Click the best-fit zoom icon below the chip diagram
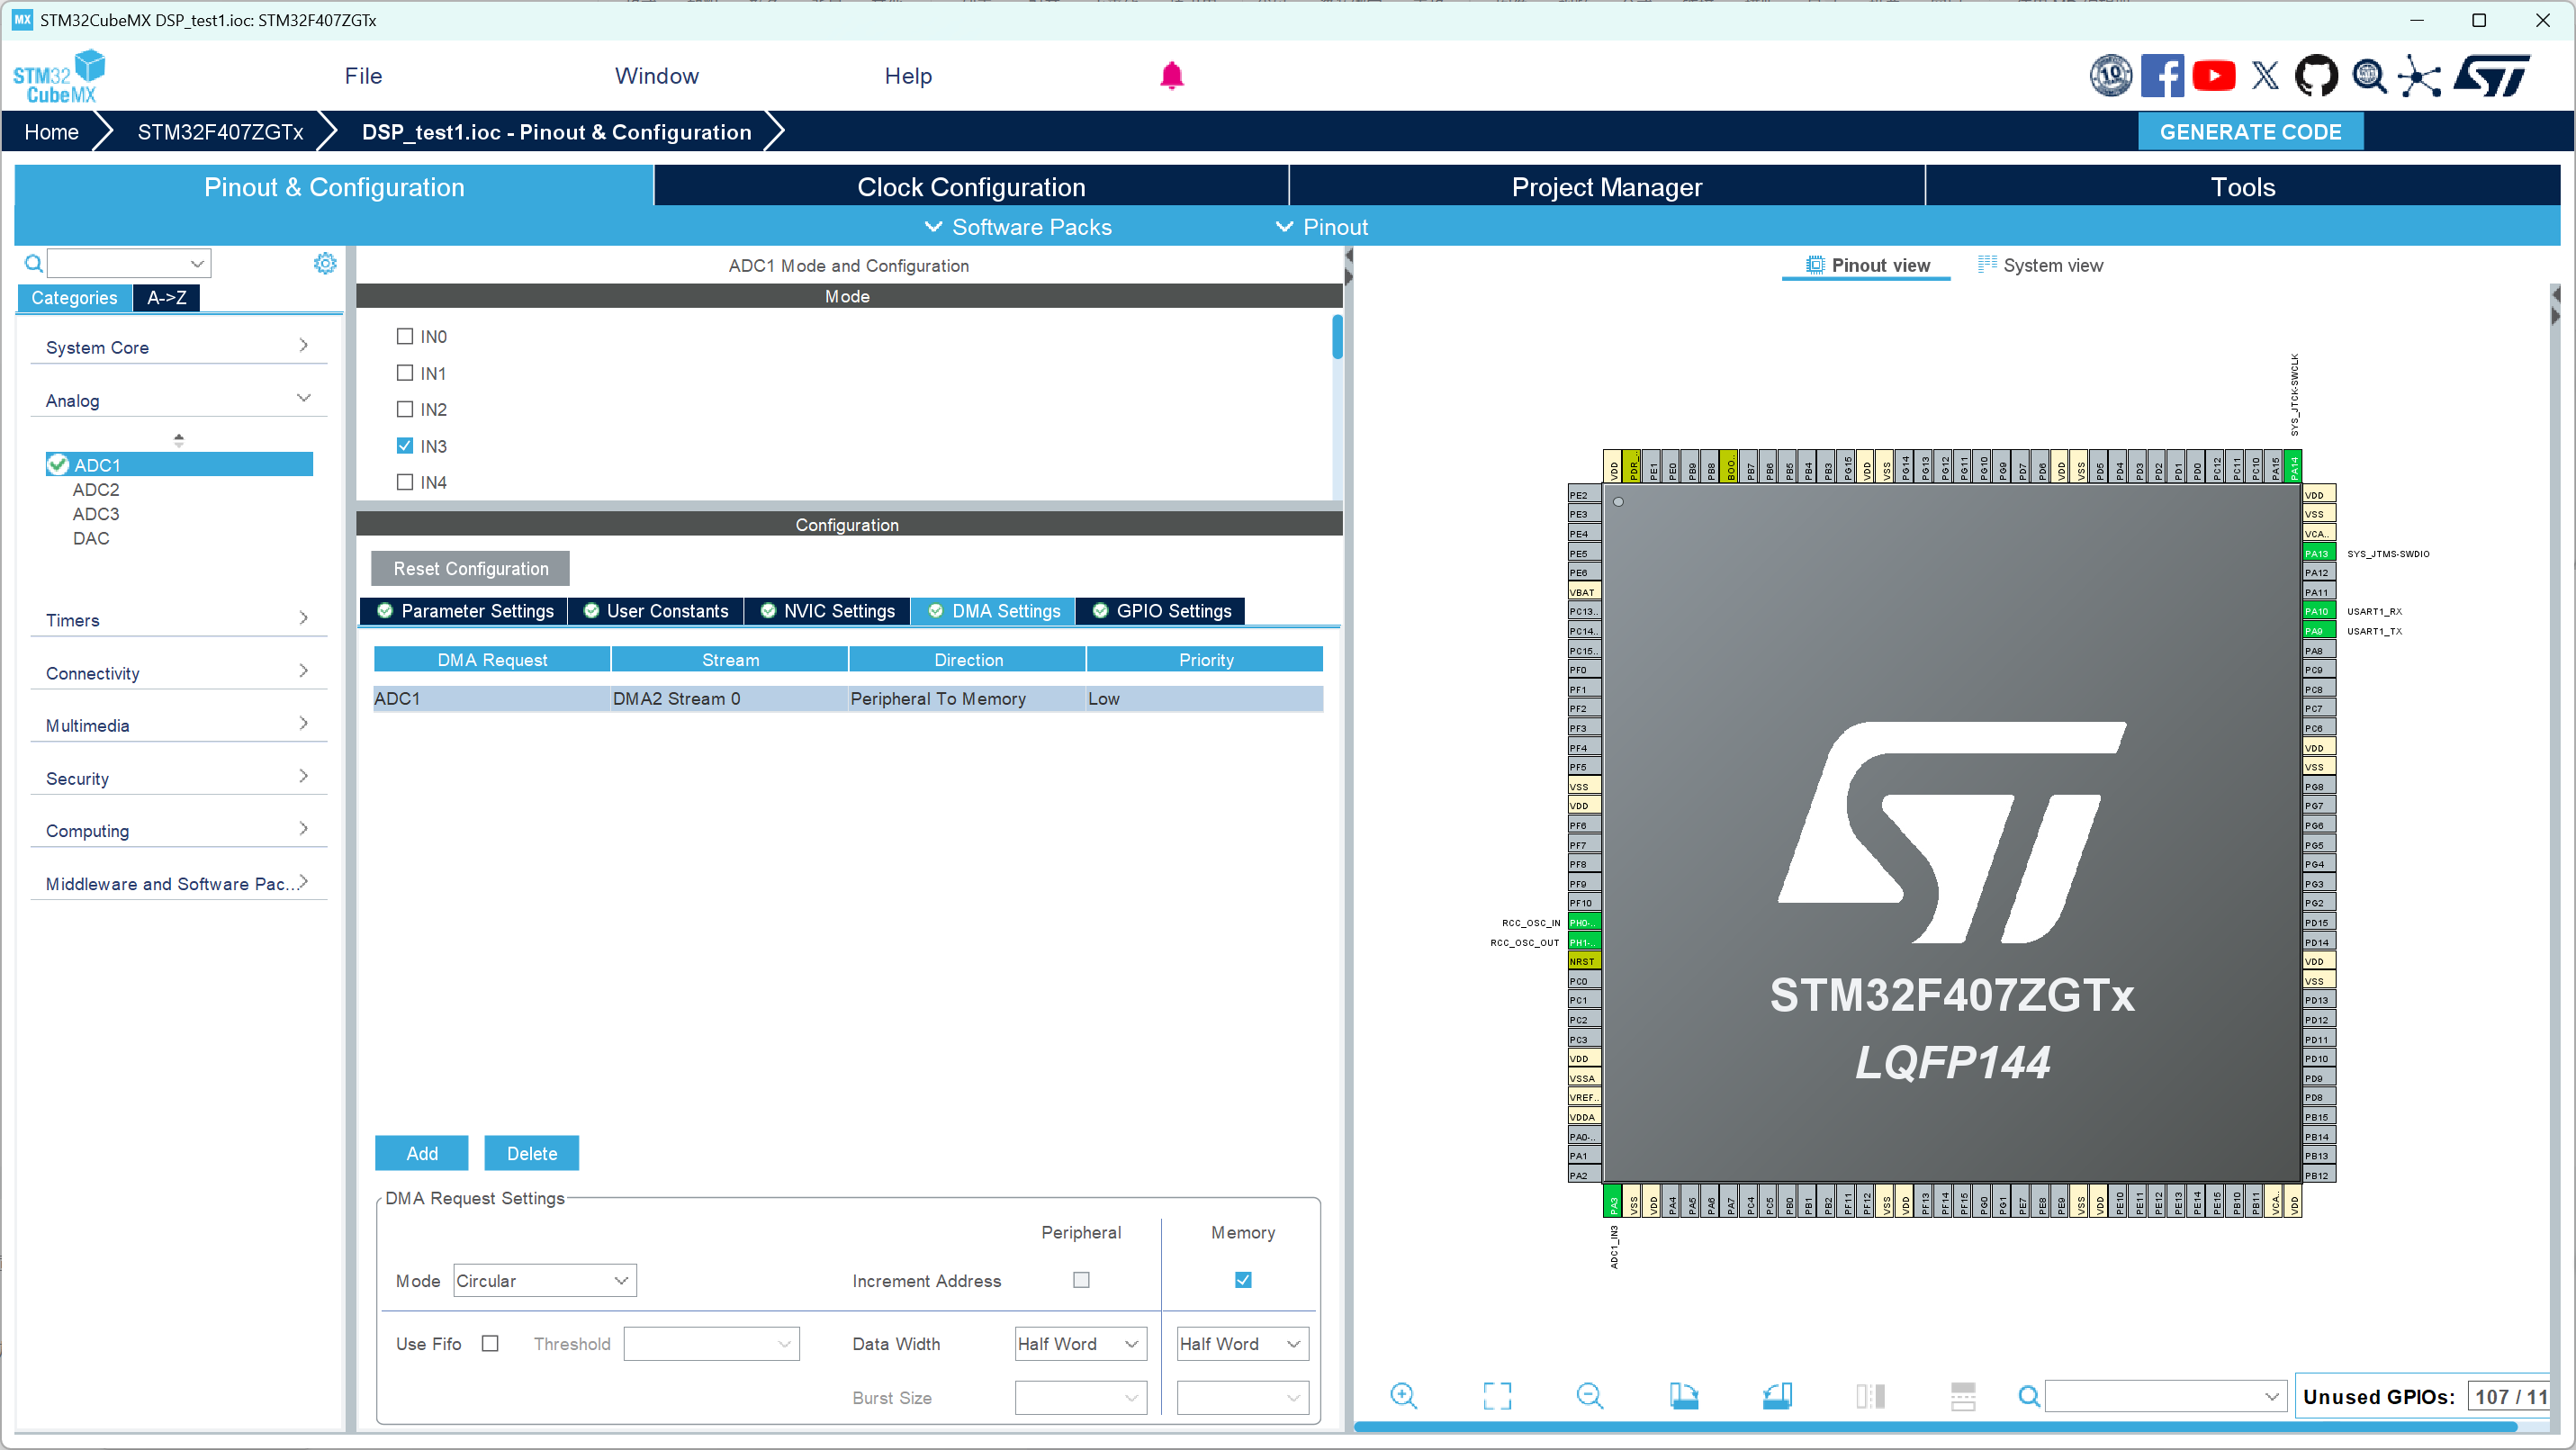This screenshot has width=2576, height=1450. pyautogui.click(x=1497, y=1395)
